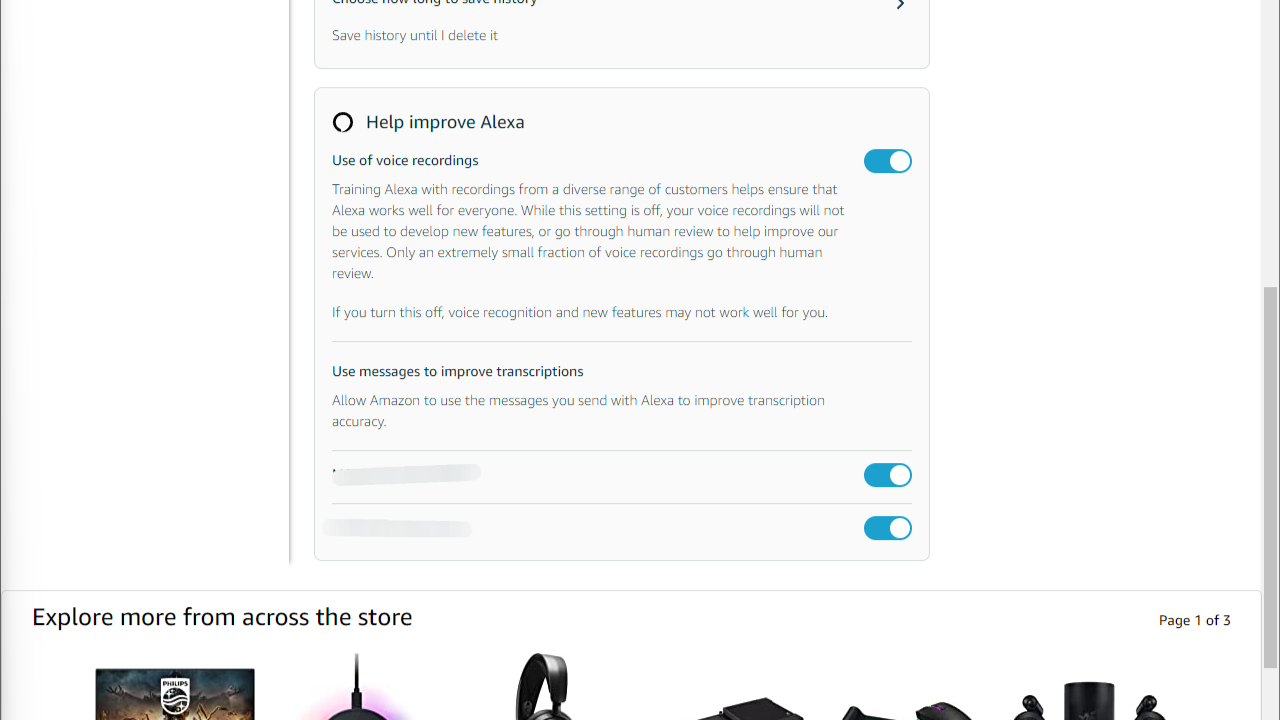Toggle the last switch in Help improve Alexa
This screenshot has height=720, width=1280.
887,528
